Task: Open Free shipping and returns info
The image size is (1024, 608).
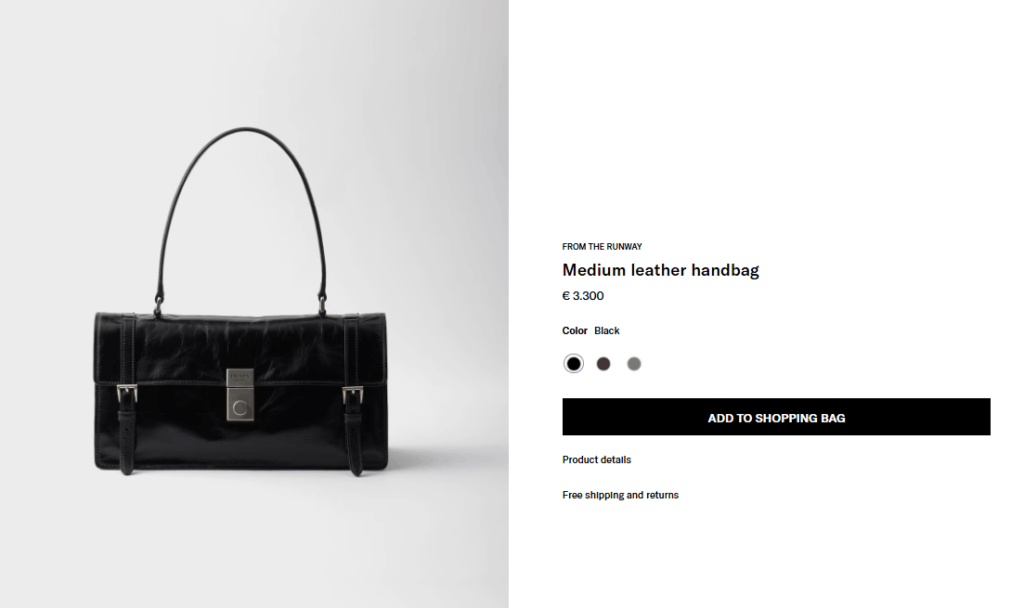Action: pyautogui.click(x=620, y=495)
